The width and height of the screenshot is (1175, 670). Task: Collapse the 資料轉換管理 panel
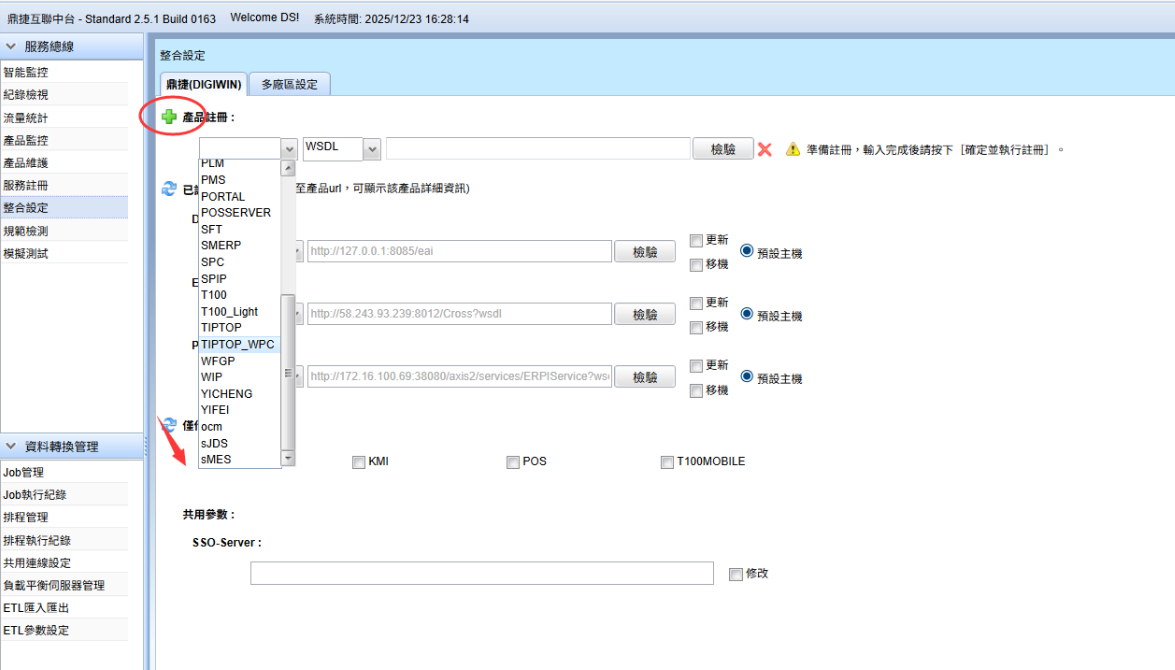tap(11, 447)
